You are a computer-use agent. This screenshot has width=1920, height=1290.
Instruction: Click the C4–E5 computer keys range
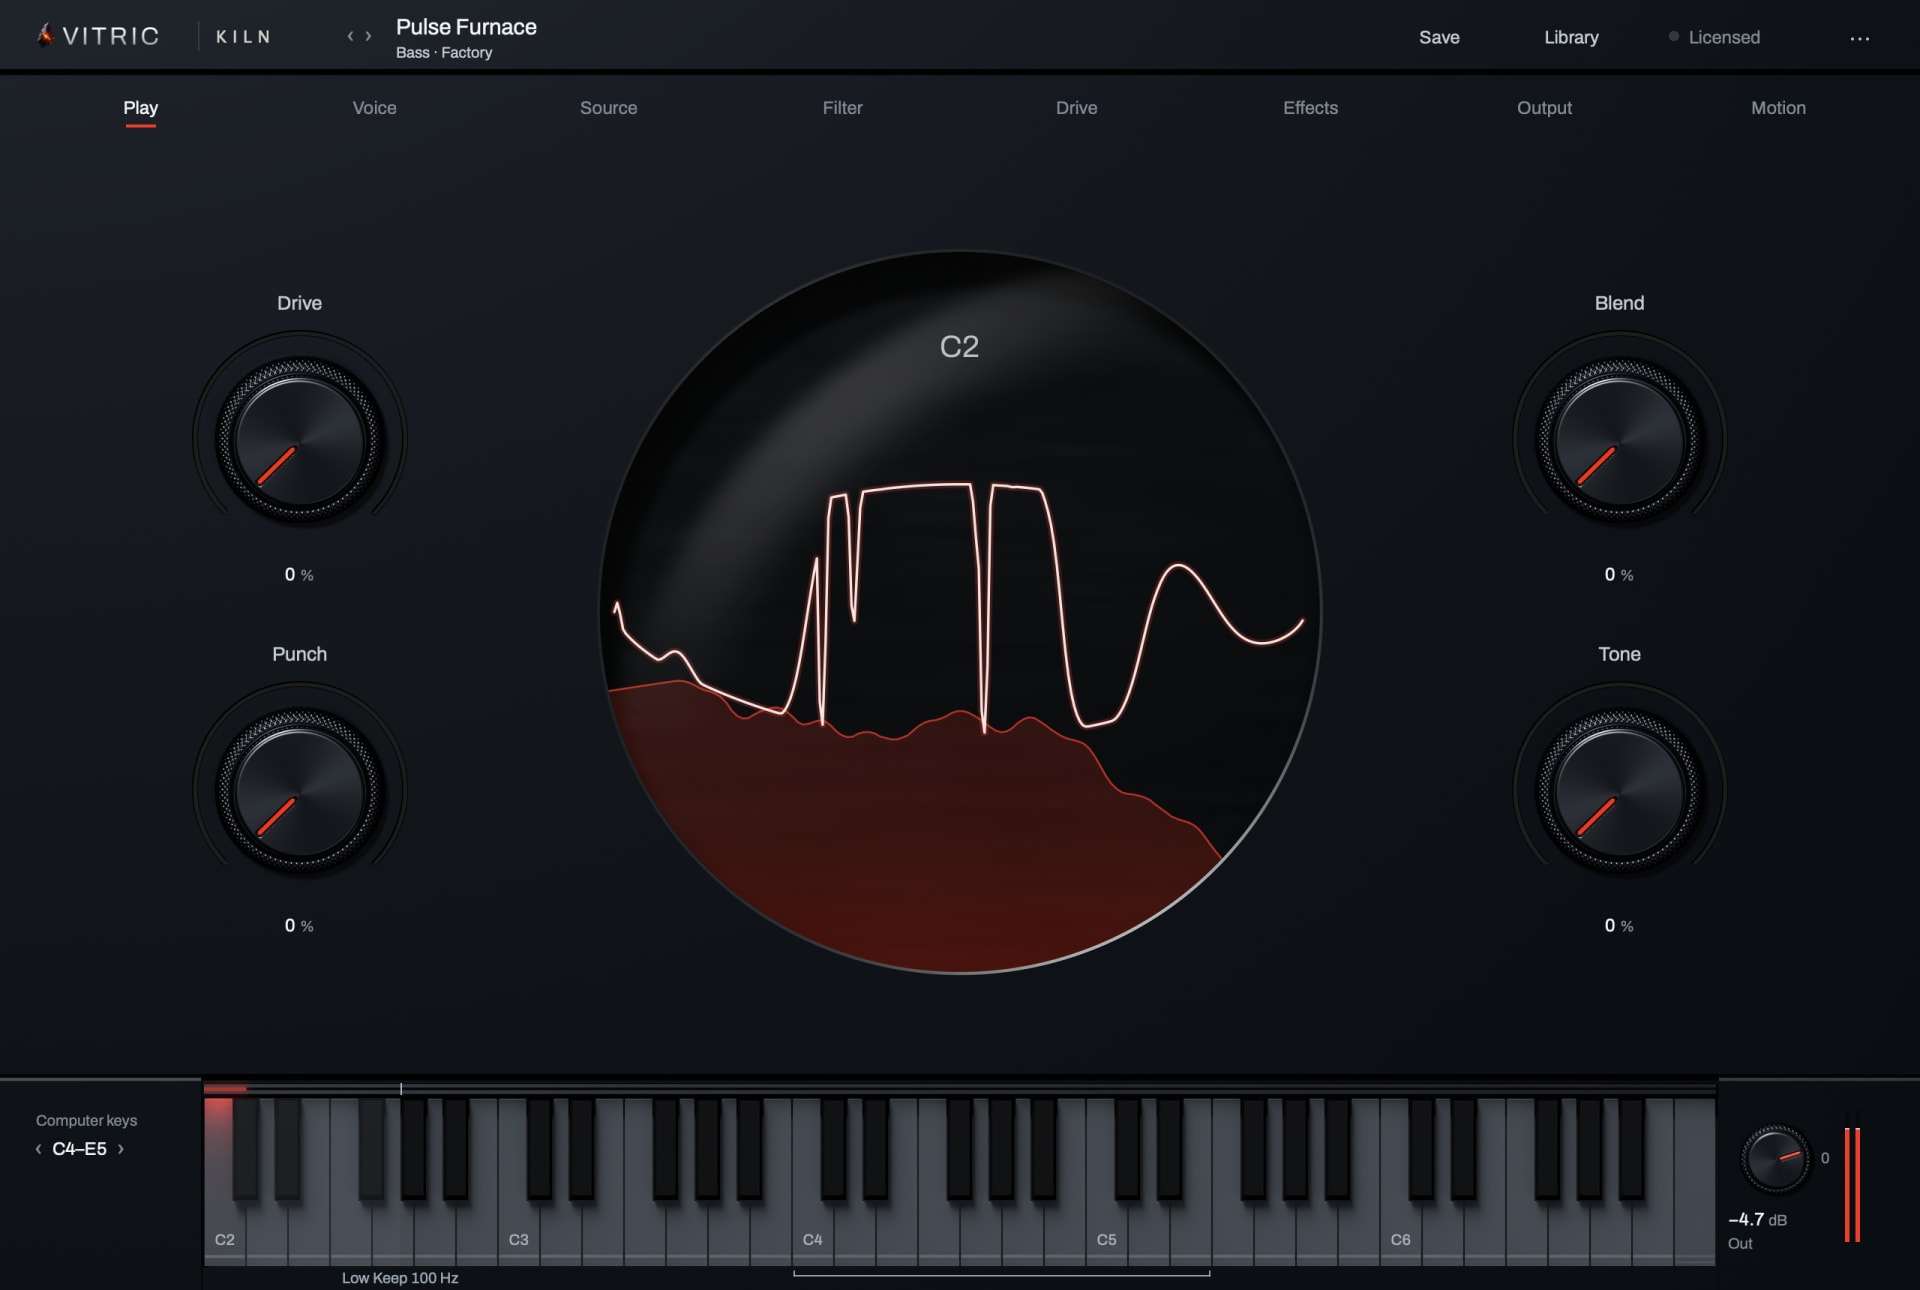[80, 1149]
